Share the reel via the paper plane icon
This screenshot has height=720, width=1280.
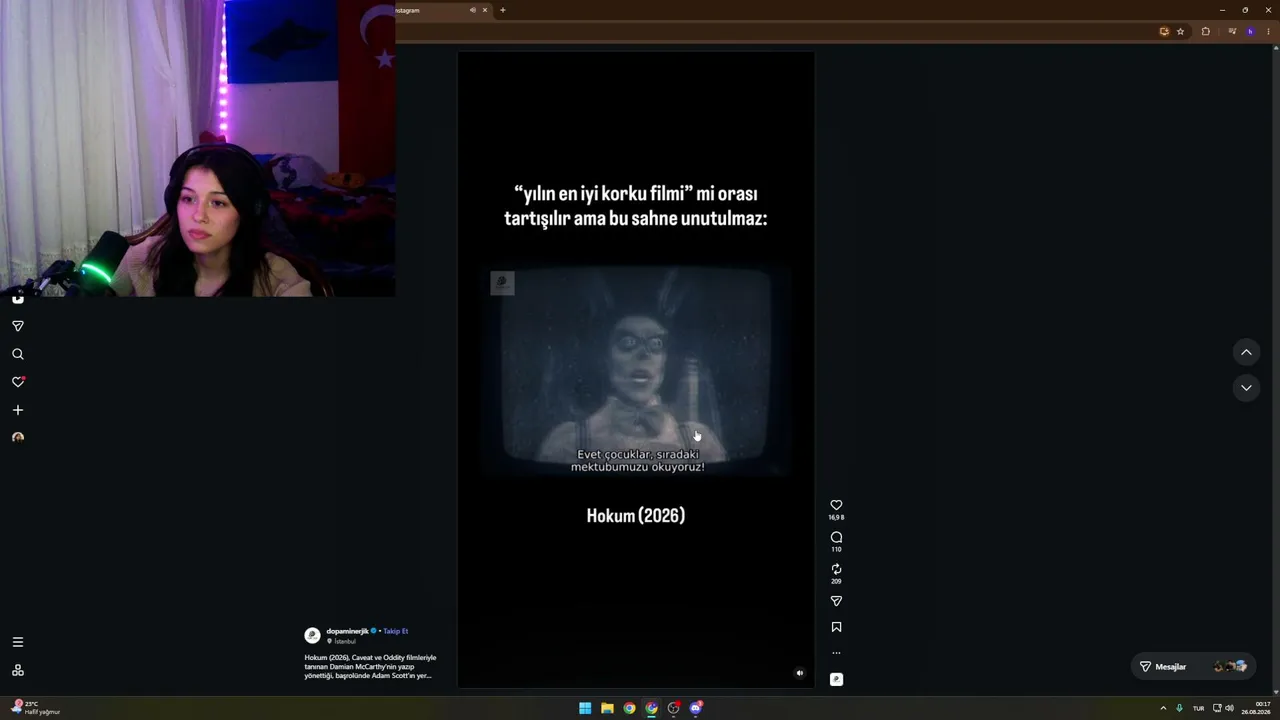(x=836, y=601)
